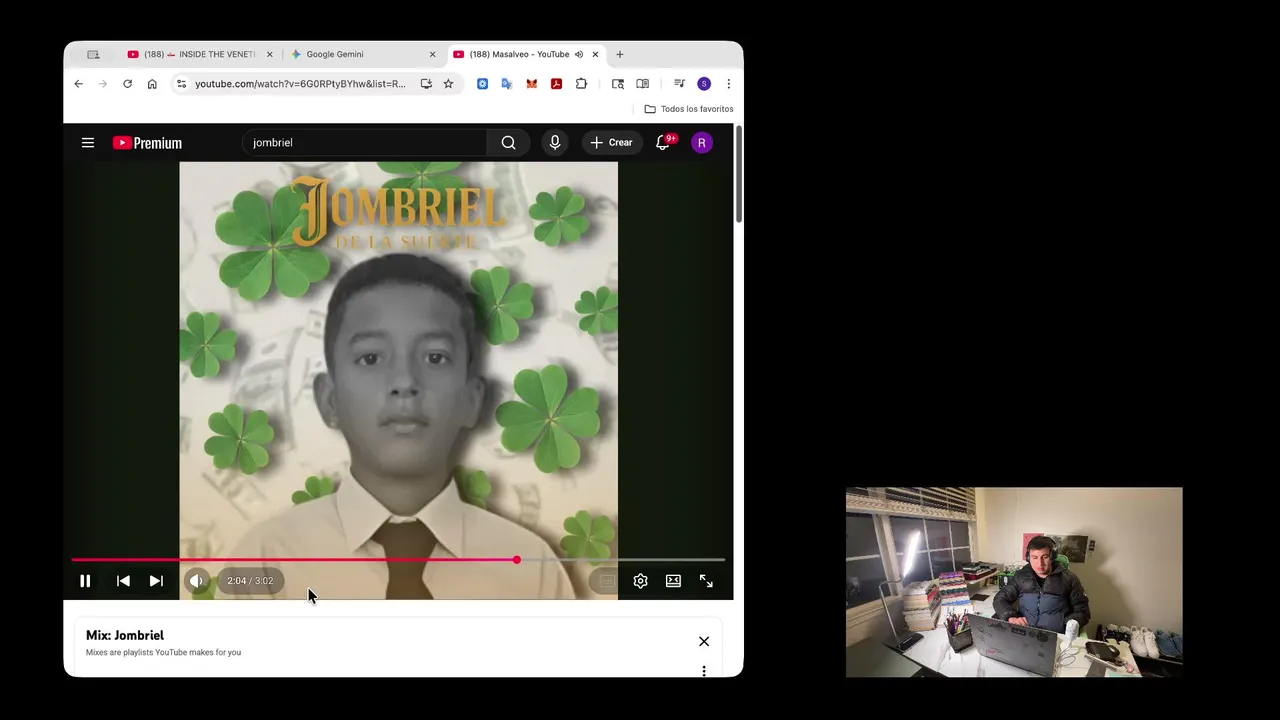This screenshot has height=720, width=1280.
Task: Open the tab search button
Action: pyautogui.click(x=93, y=54)
